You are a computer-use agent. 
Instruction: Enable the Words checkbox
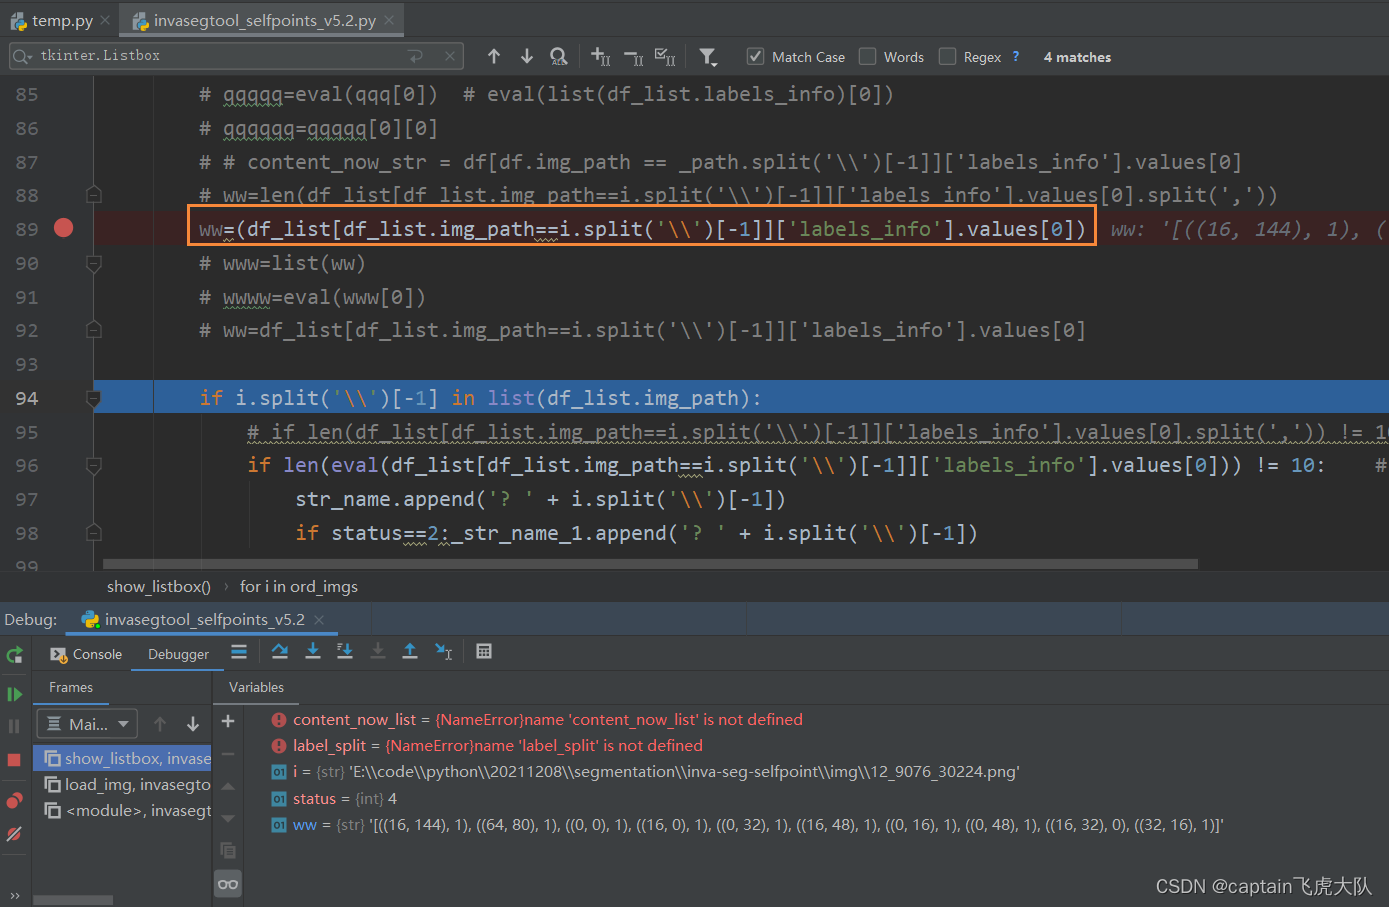point(868,57)
